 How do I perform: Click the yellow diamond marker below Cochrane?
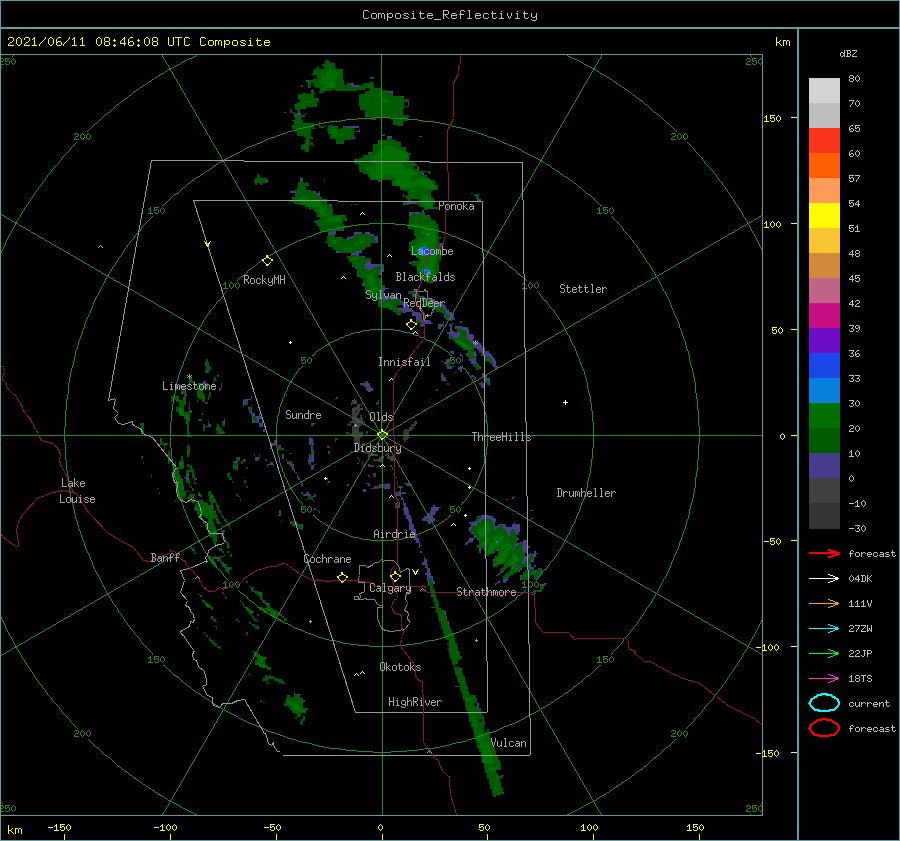[342, 578]
